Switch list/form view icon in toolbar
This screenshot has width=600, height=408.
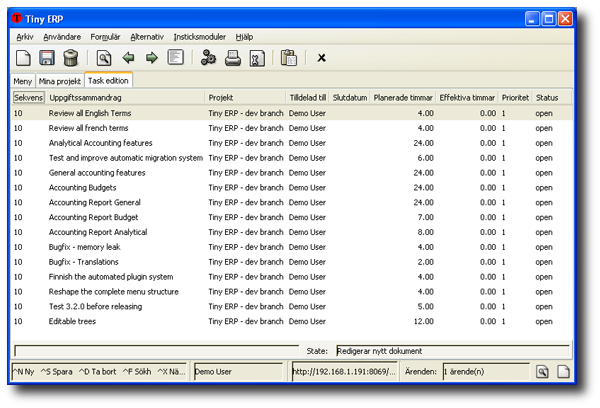click(176, 57)
